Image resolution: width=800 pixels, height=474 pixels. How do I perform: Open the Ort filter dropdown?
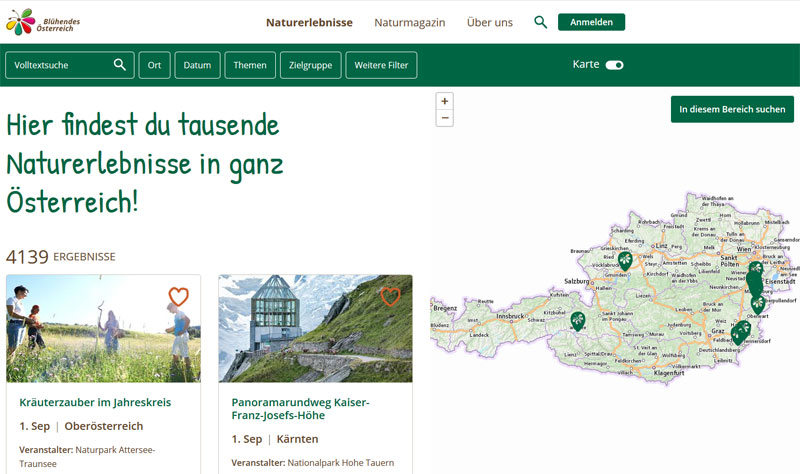pyautogui.click(x=155, y=65)
